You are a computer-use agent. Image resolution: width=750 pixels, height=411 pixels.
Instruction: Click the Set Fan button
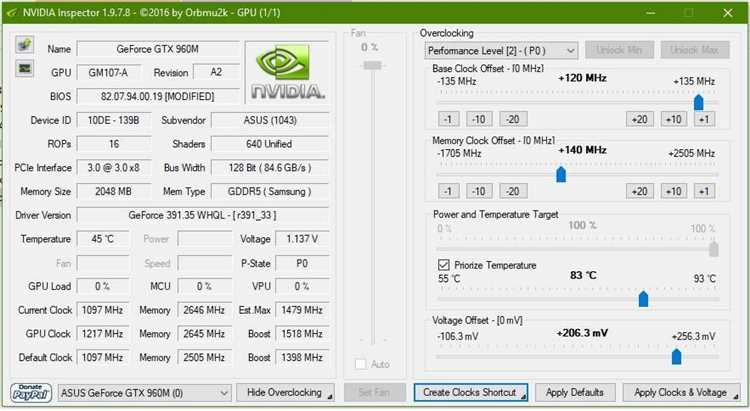click(374, 392)
